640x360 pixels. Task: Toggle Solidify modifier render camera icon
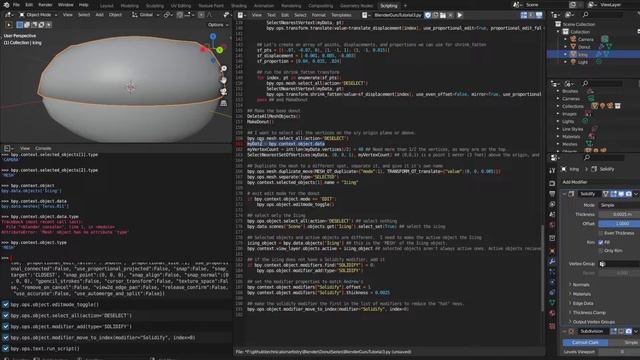(629, 194)
